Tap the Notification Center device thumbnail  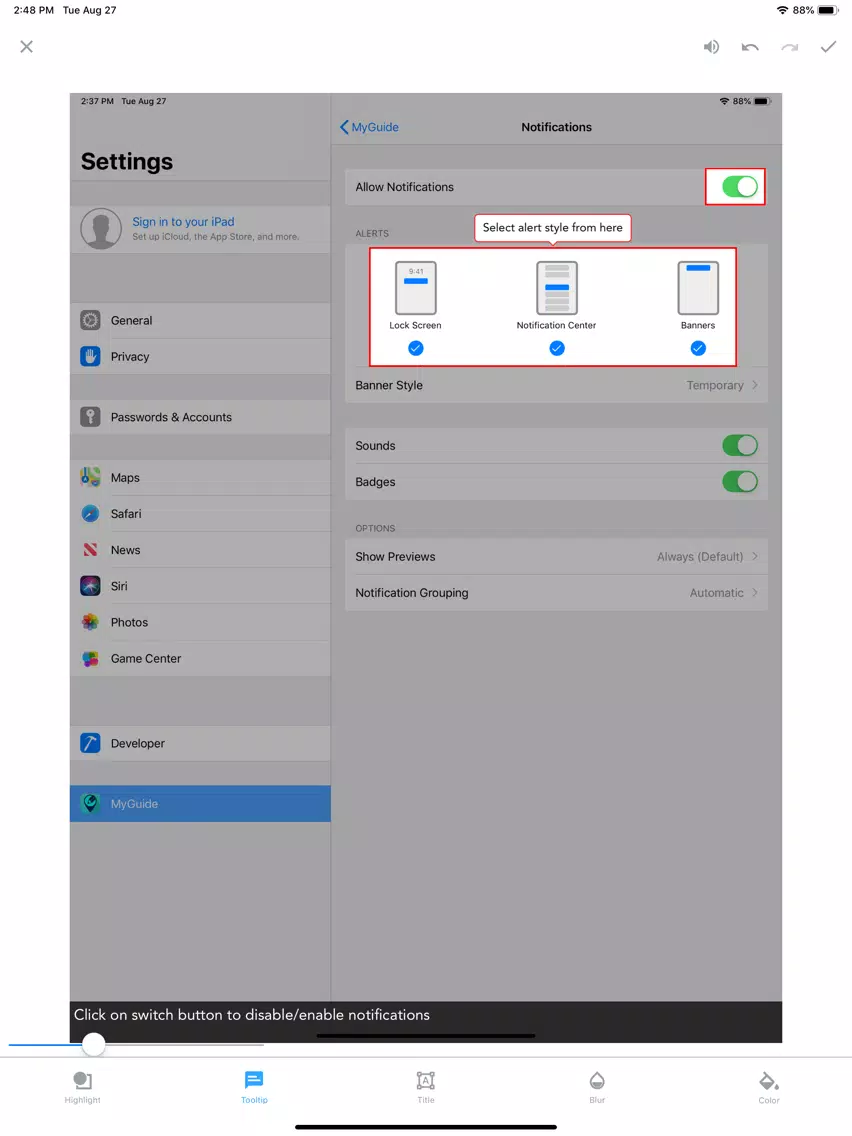557,288
